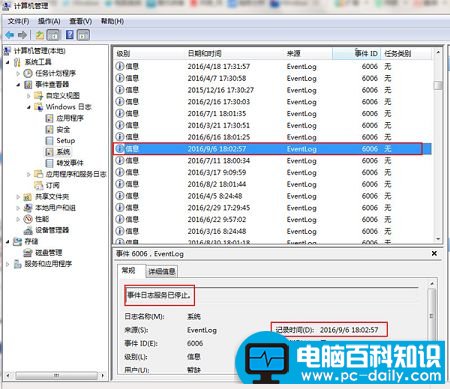Viewport: 450px width, 389px height.
Task: Click the tree pane scroll right arrow
Action: click(x=103, y=376)
